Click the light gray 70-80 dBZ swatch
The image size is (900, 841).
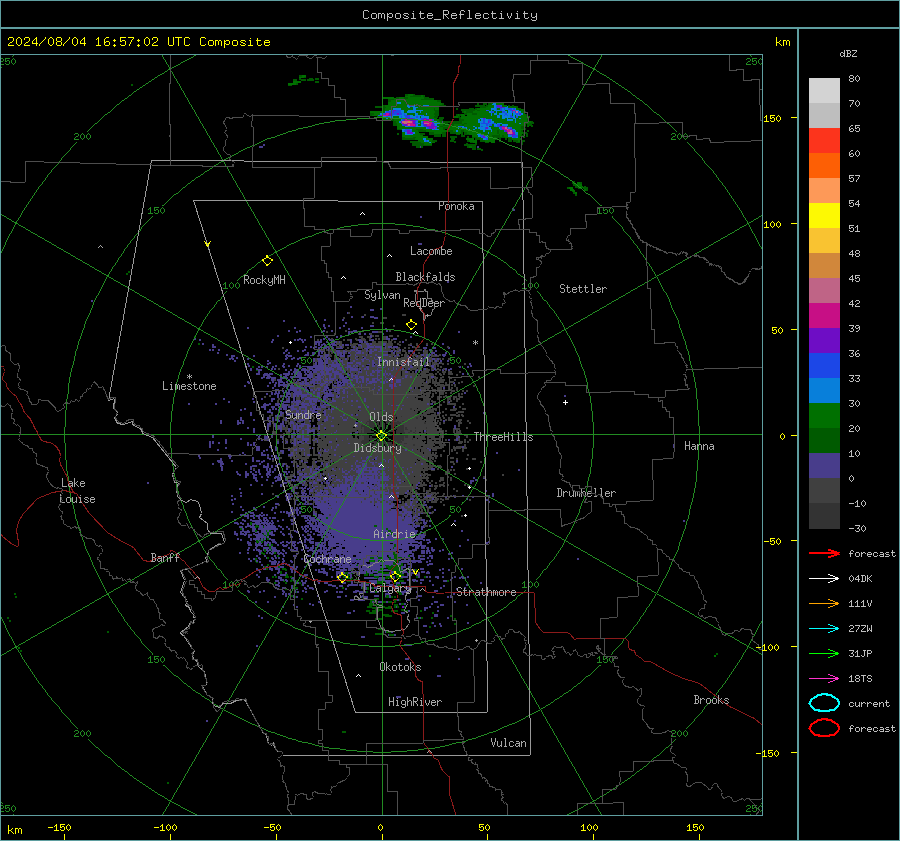point(824,91)
